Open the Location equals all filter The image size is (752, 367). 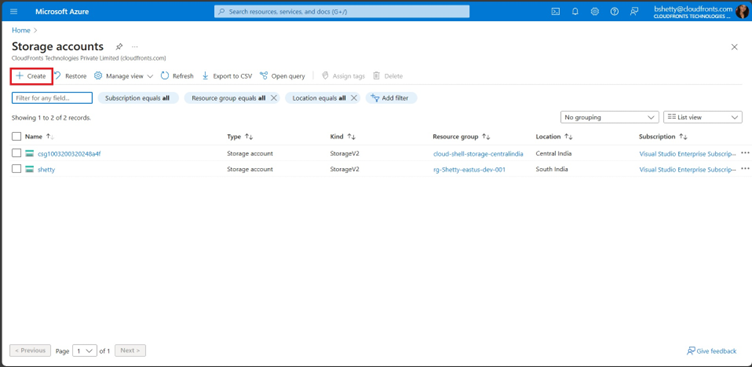pyautogui.click(x=319, y=98)
